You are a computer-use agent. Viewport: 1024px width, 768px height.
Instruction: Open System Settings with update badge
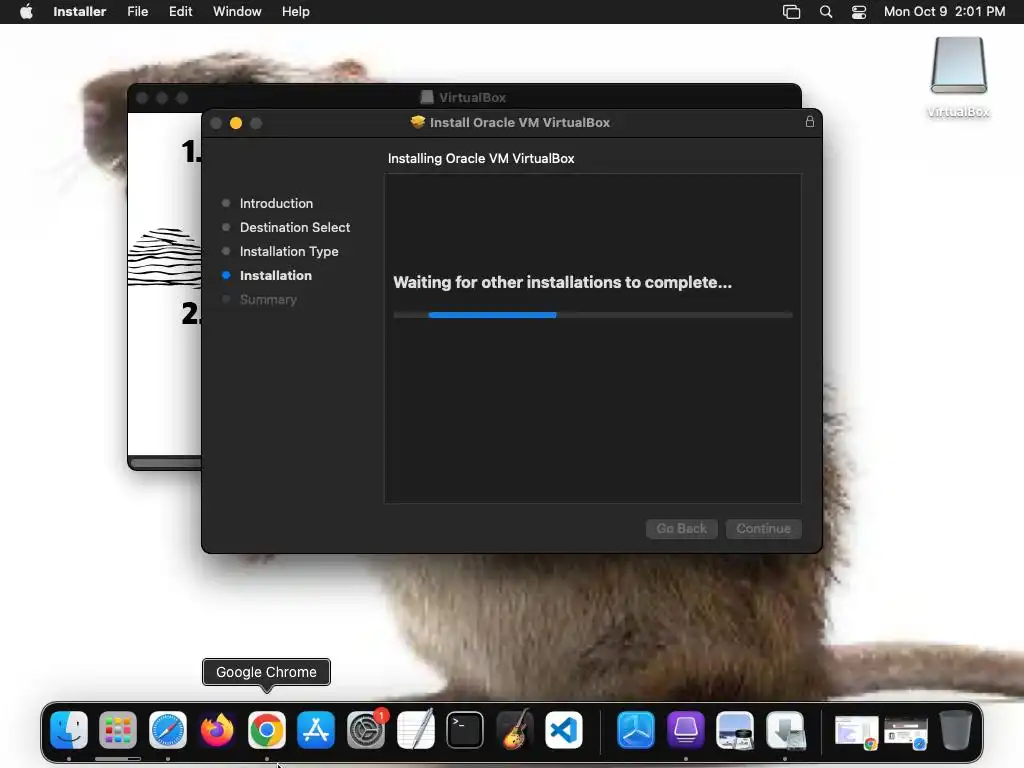(366, 730)
